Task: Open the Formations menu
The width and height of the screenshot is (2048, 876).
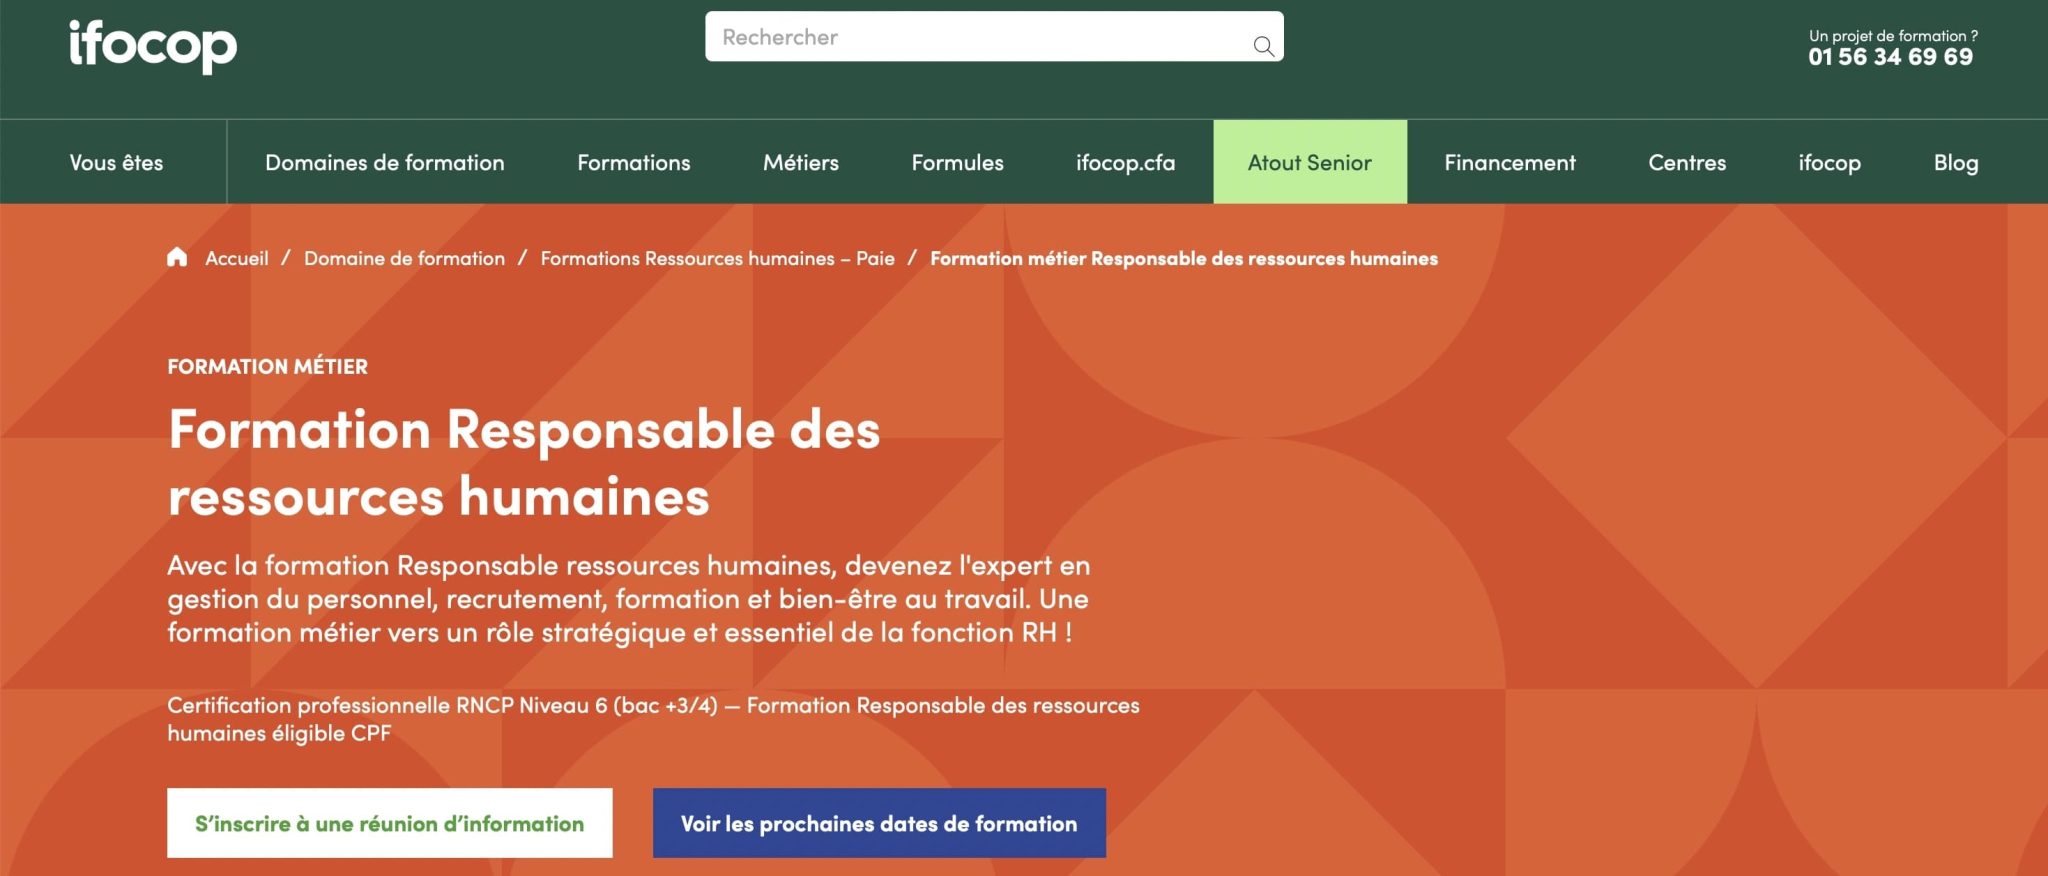Action: (x=634, y=162)
